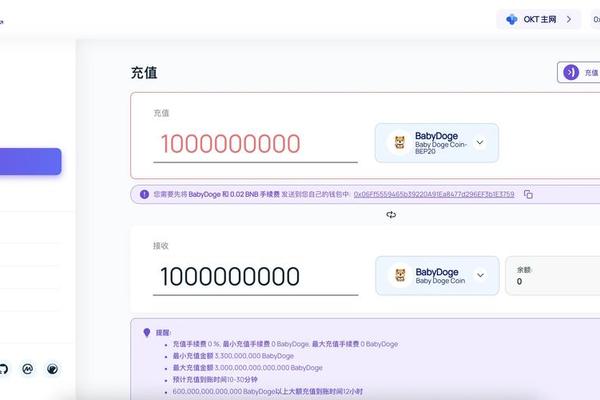This screenshot has width=600, height=400.
Task: Edit the 接收 amount field 1000000000
Action: [x=255, y=277]
